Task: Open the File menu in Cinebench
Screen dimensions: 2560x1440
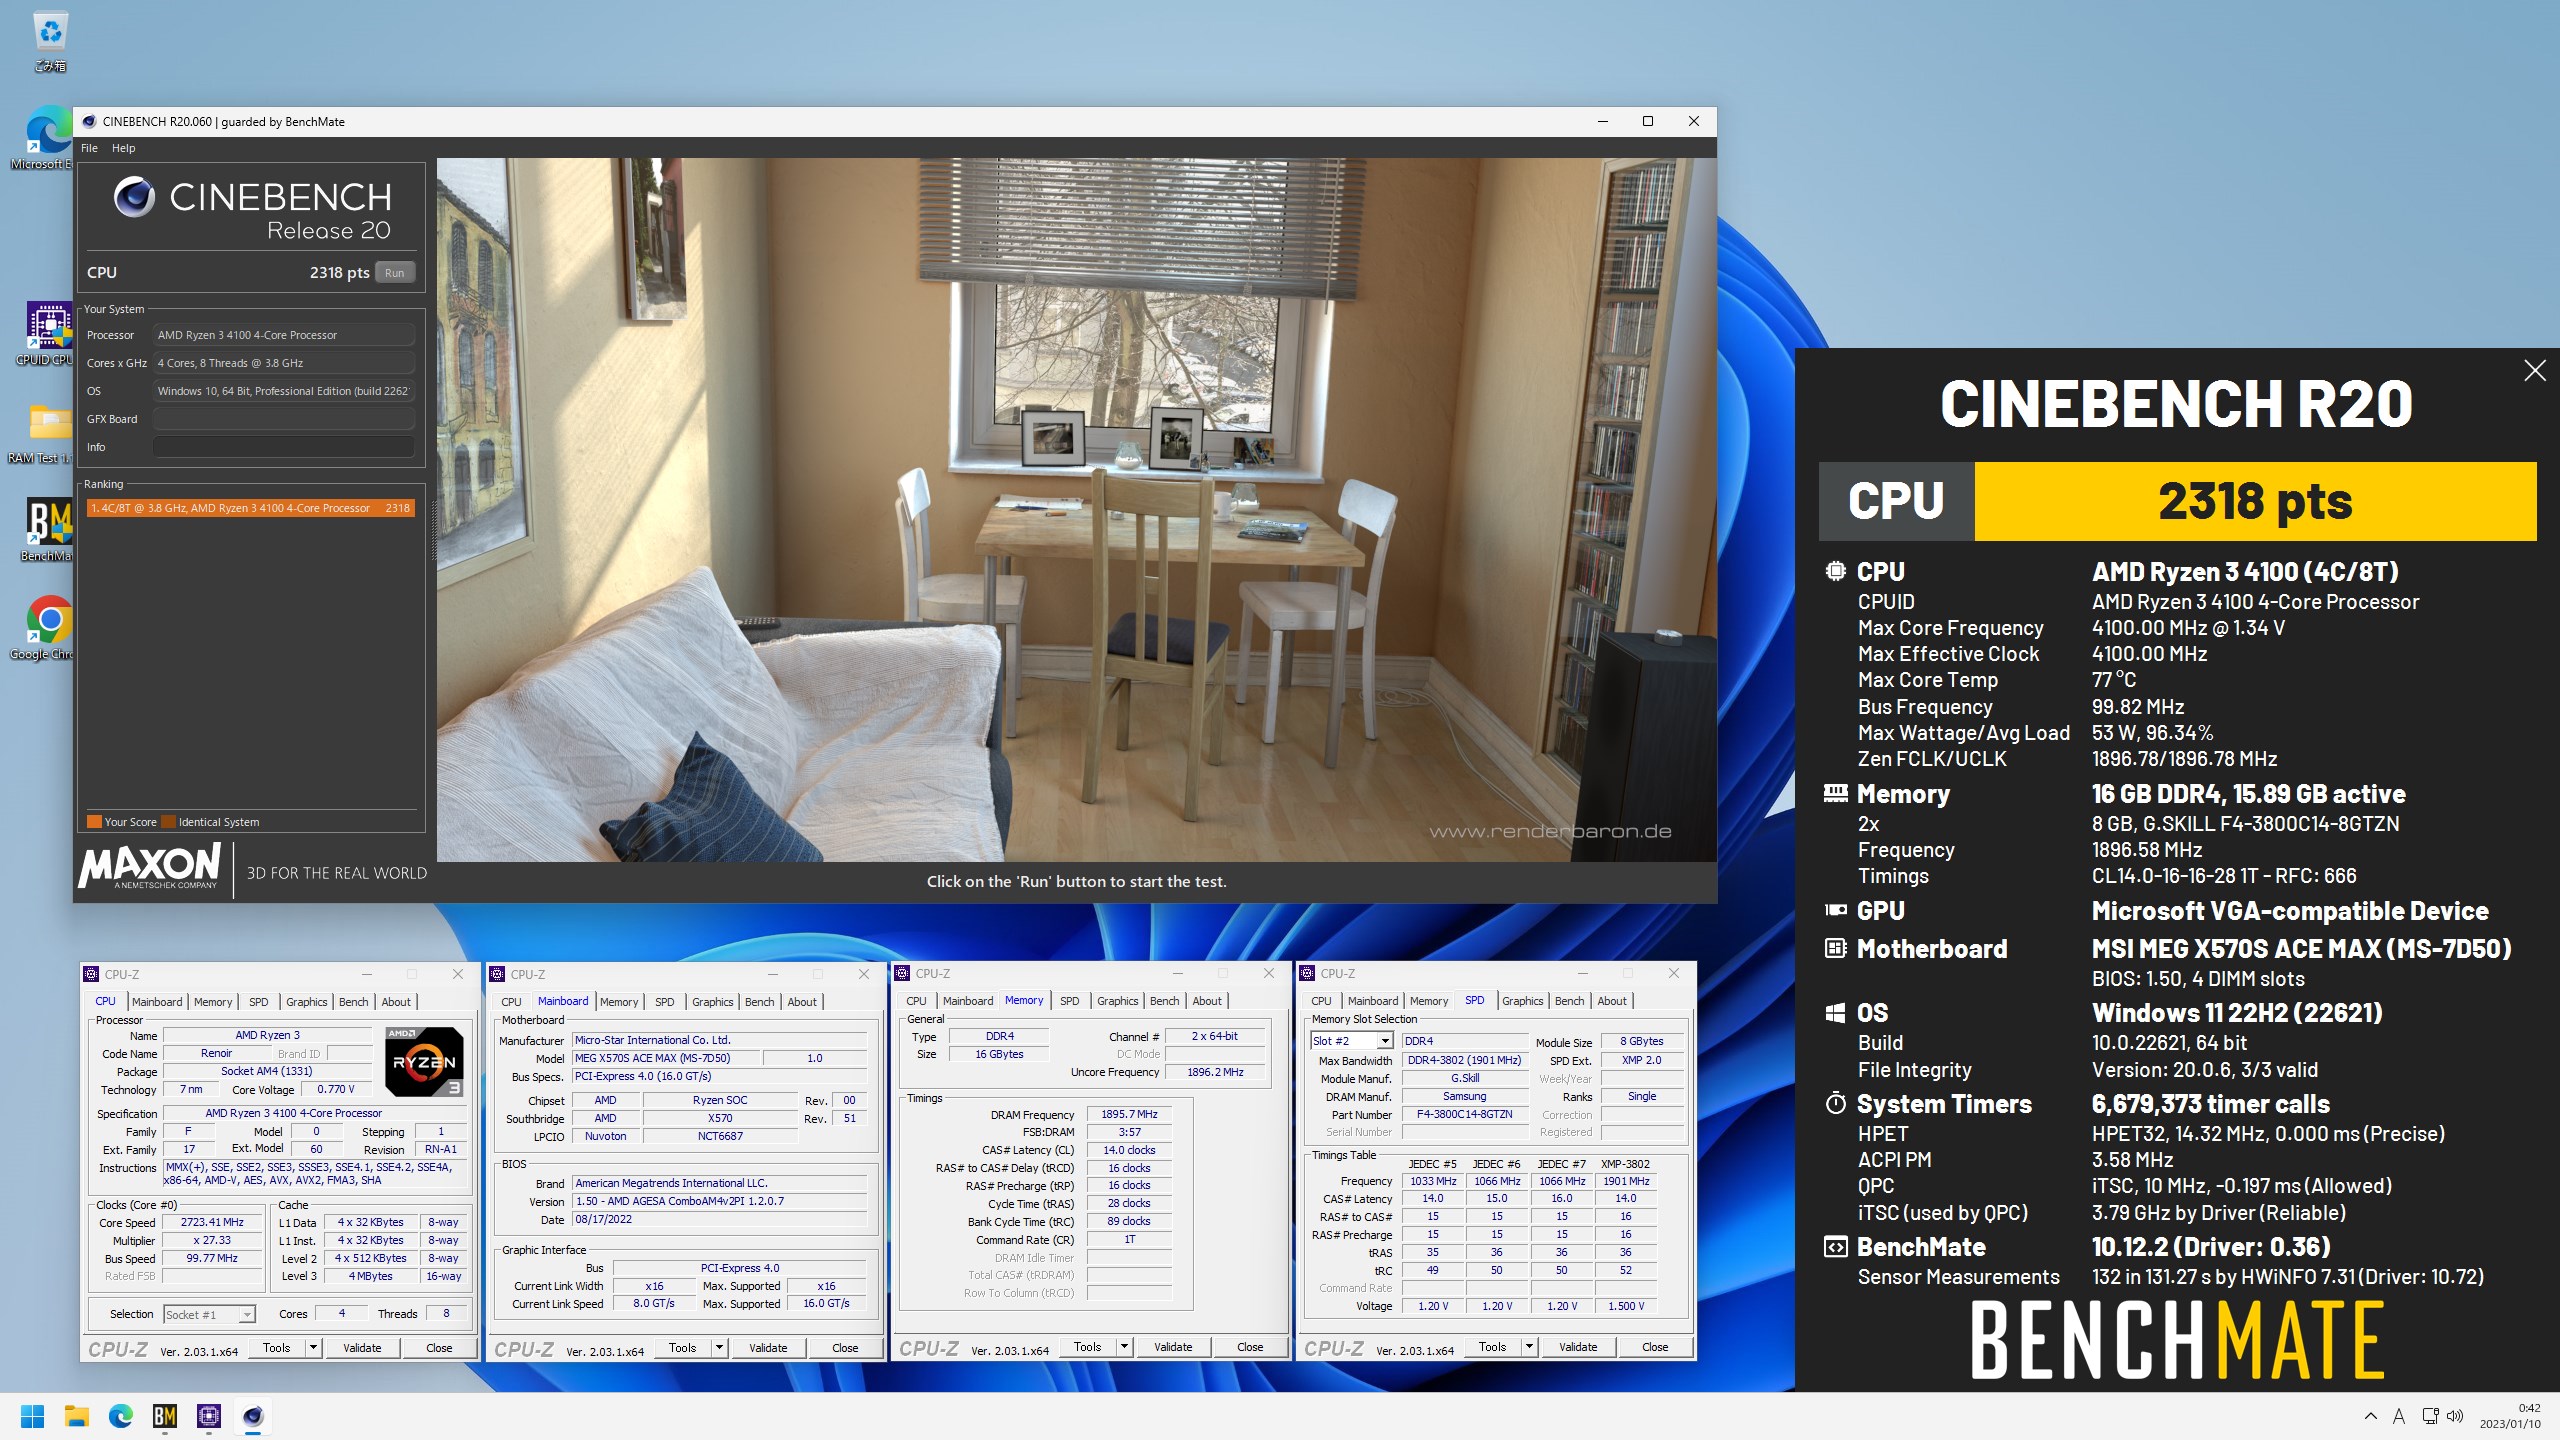Action: (90, 148)
